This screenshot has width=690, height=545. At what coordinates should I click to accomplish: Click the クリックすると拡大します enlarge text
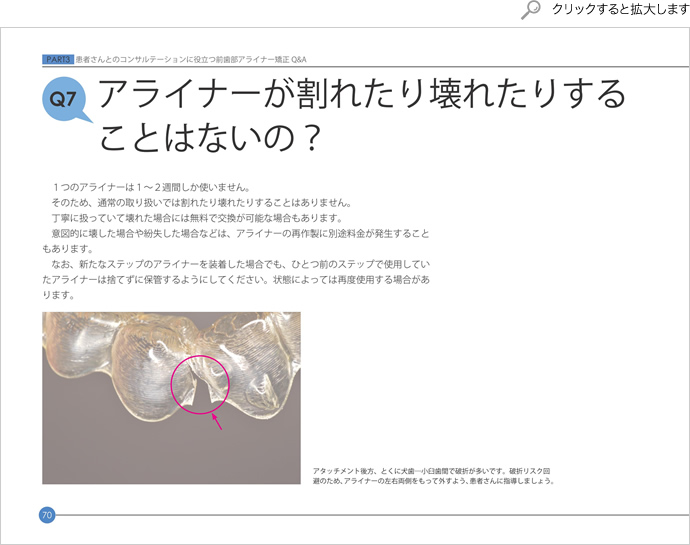[x=619, y=10]
